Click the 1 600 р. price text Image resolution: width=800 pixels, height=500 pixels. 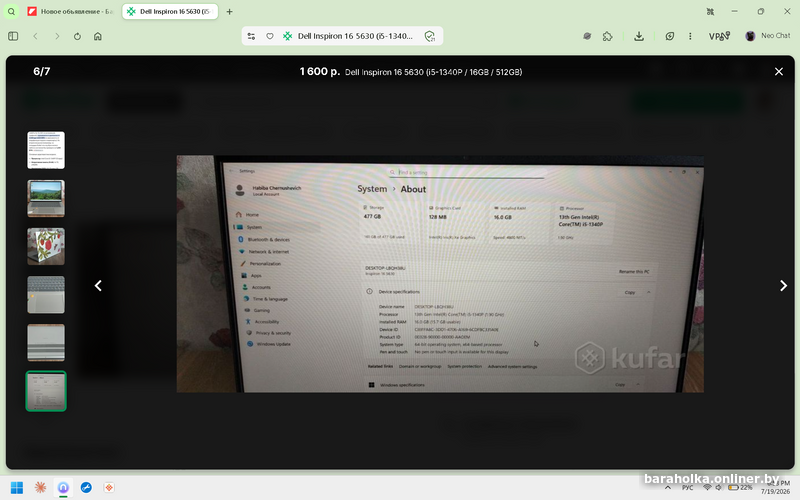click(319, 71)
